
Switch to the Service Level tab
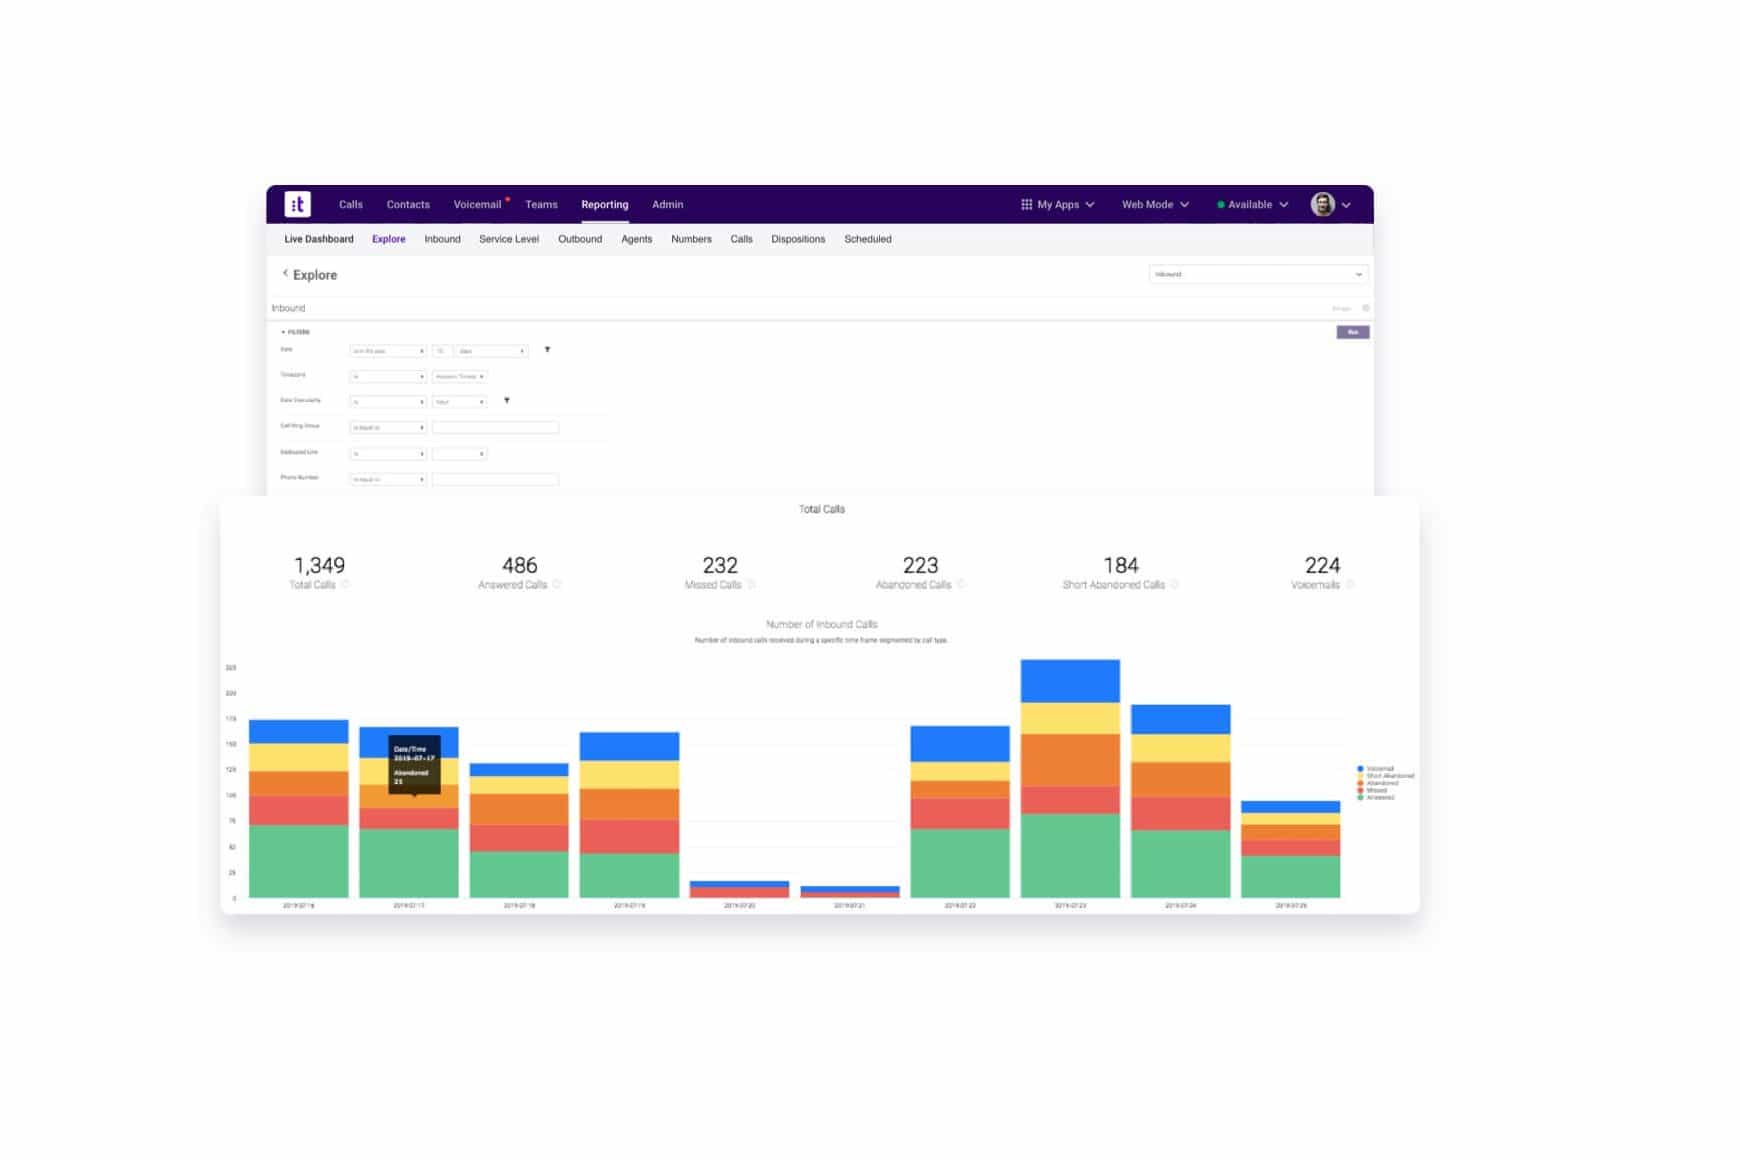(508, 239)
